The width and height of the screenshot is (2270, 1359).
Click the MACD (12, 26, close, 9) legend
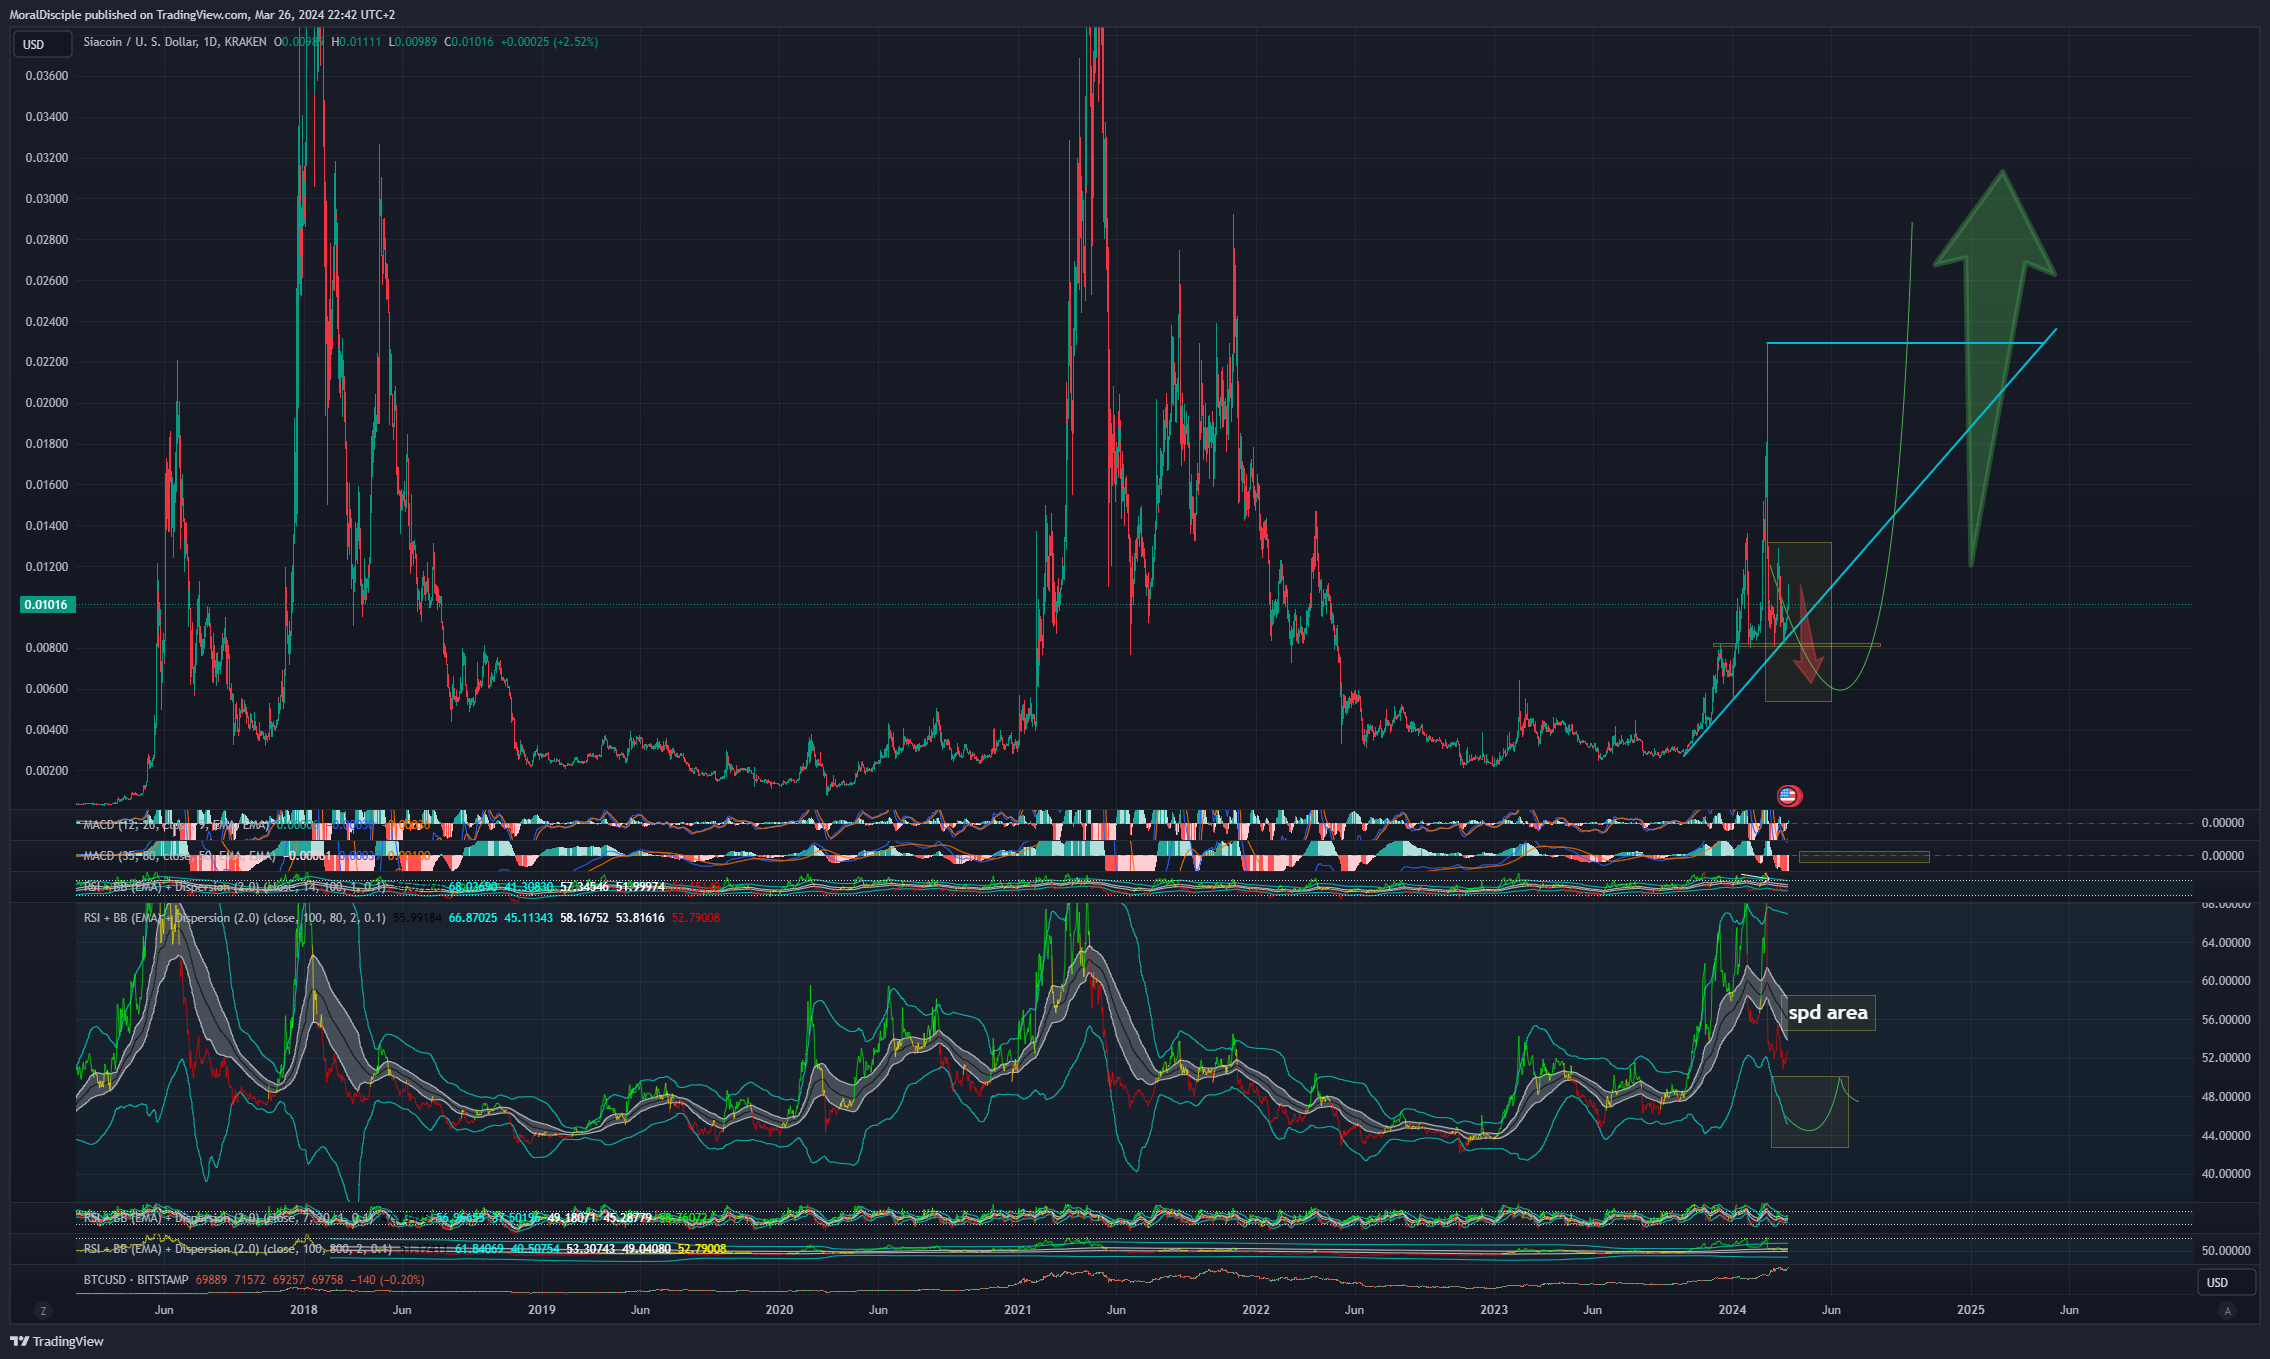(x=176, y=825)
